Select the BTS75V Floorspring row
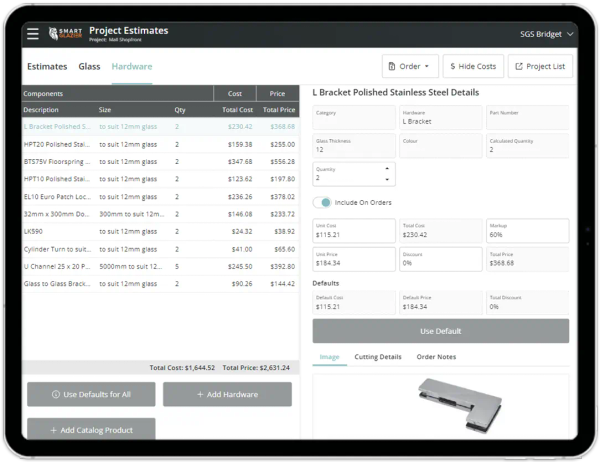This screenshot has height=462, width=600. coord(160,162)
